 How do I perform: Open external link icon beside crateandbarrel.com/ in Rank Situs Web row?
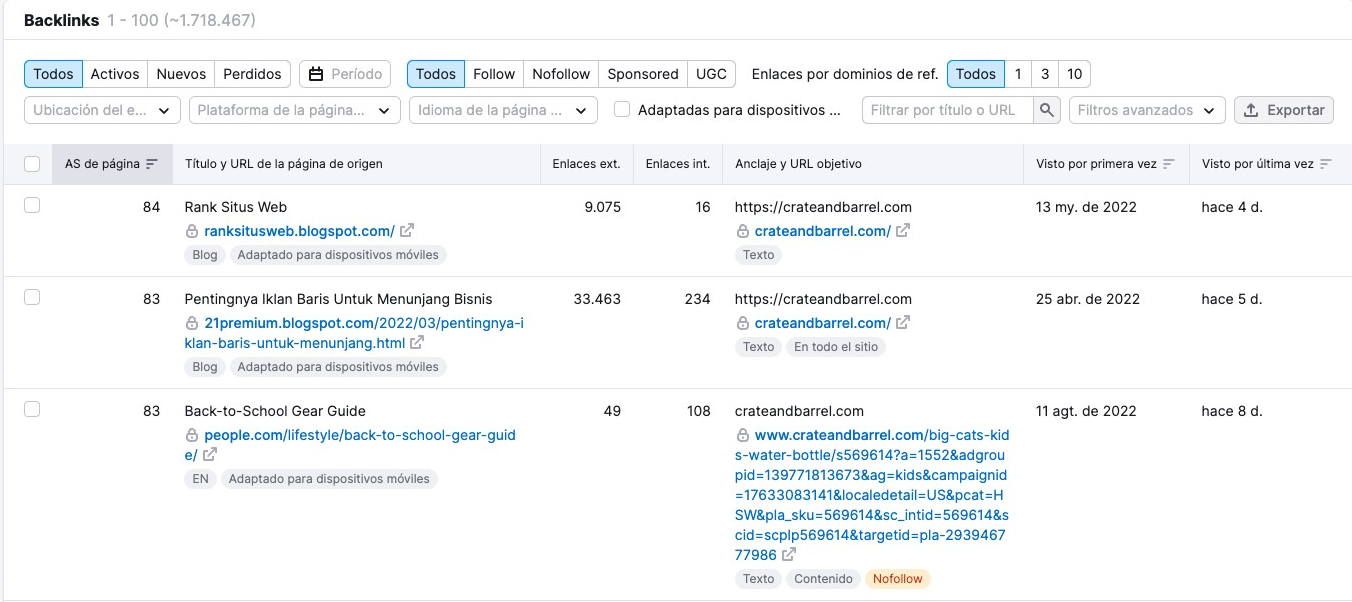[903, 231]
